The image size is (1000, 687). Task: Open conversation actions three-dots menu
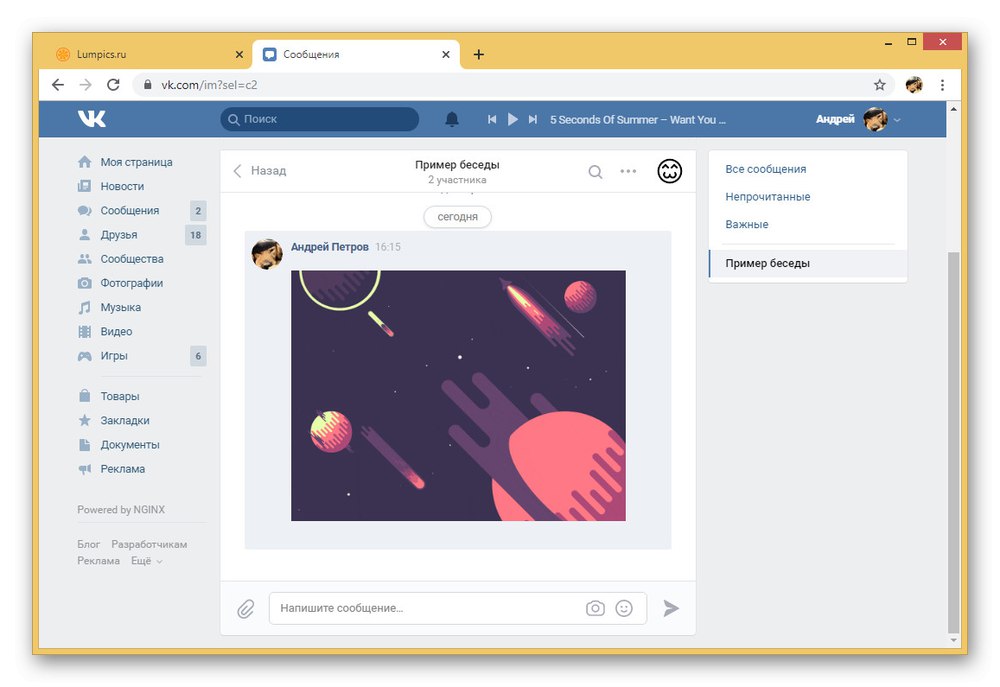click(x=628, y=171)
